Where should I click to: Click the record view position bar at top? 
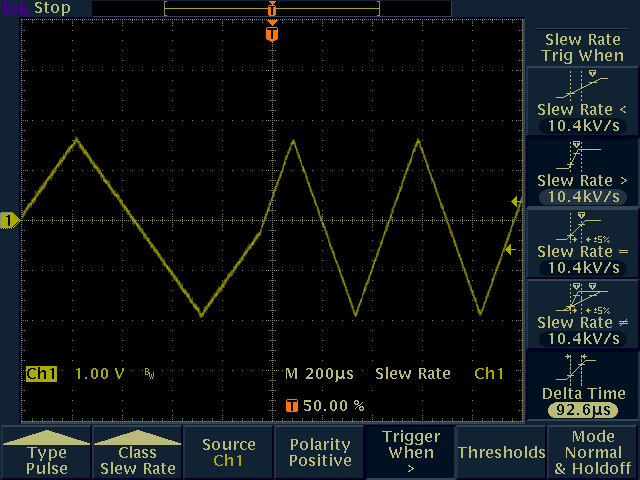tap(272, 8)
